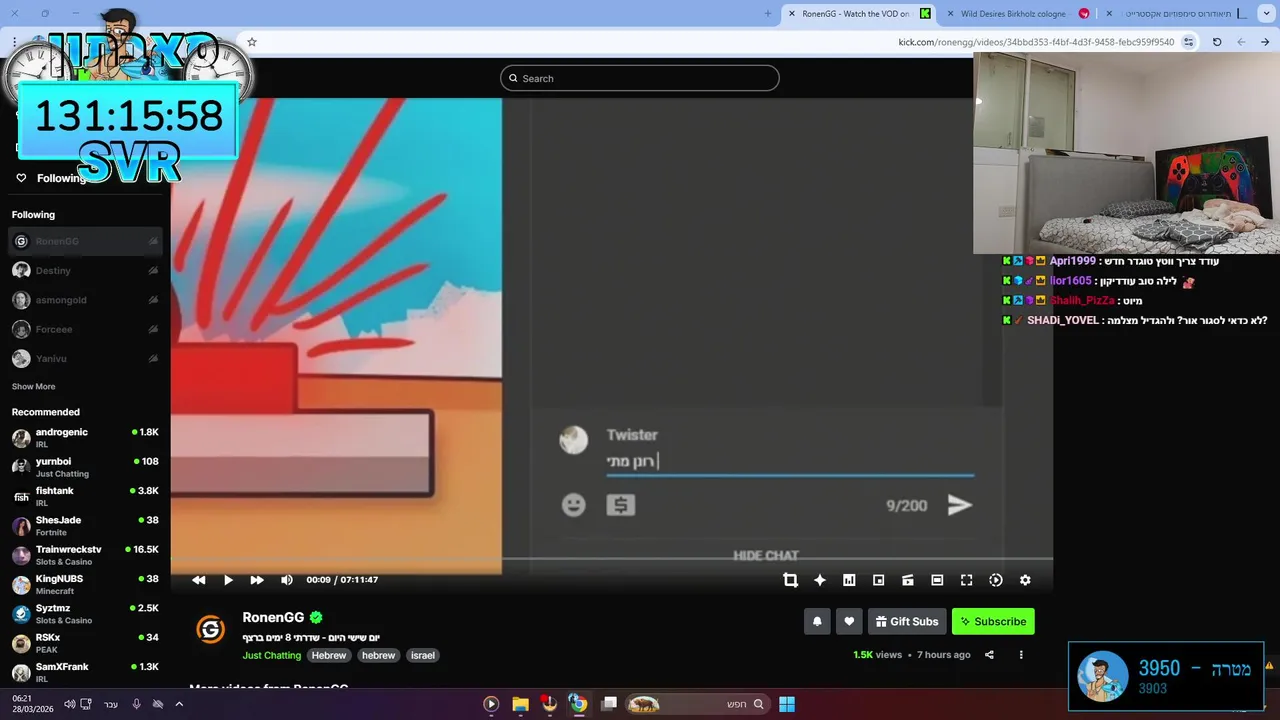Click the sparkle icon in player controls
Screen dimensions: 1280x720
(820, 580)
